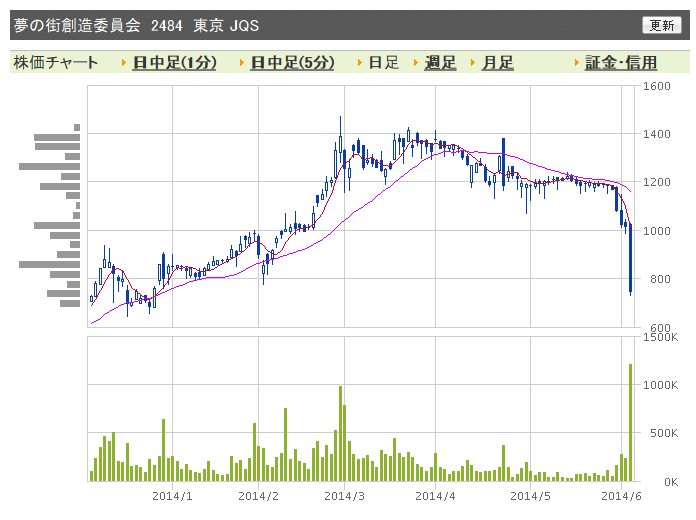
Task: Click the 1400 price axis label
Action: pyautogui.click(x=656, y=134)
